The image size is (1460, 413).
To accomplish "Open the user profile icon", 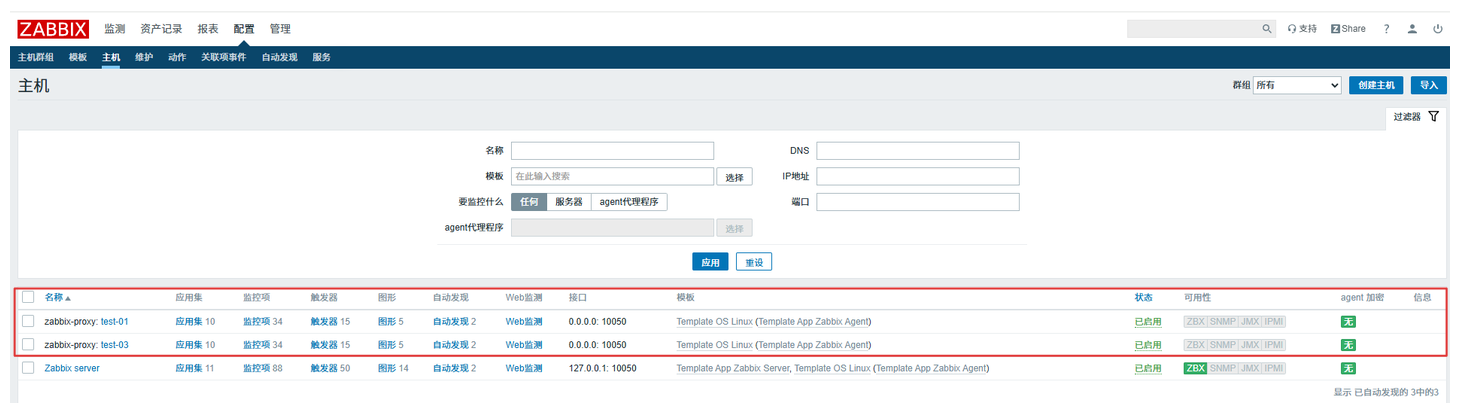I will (1412, 29).
